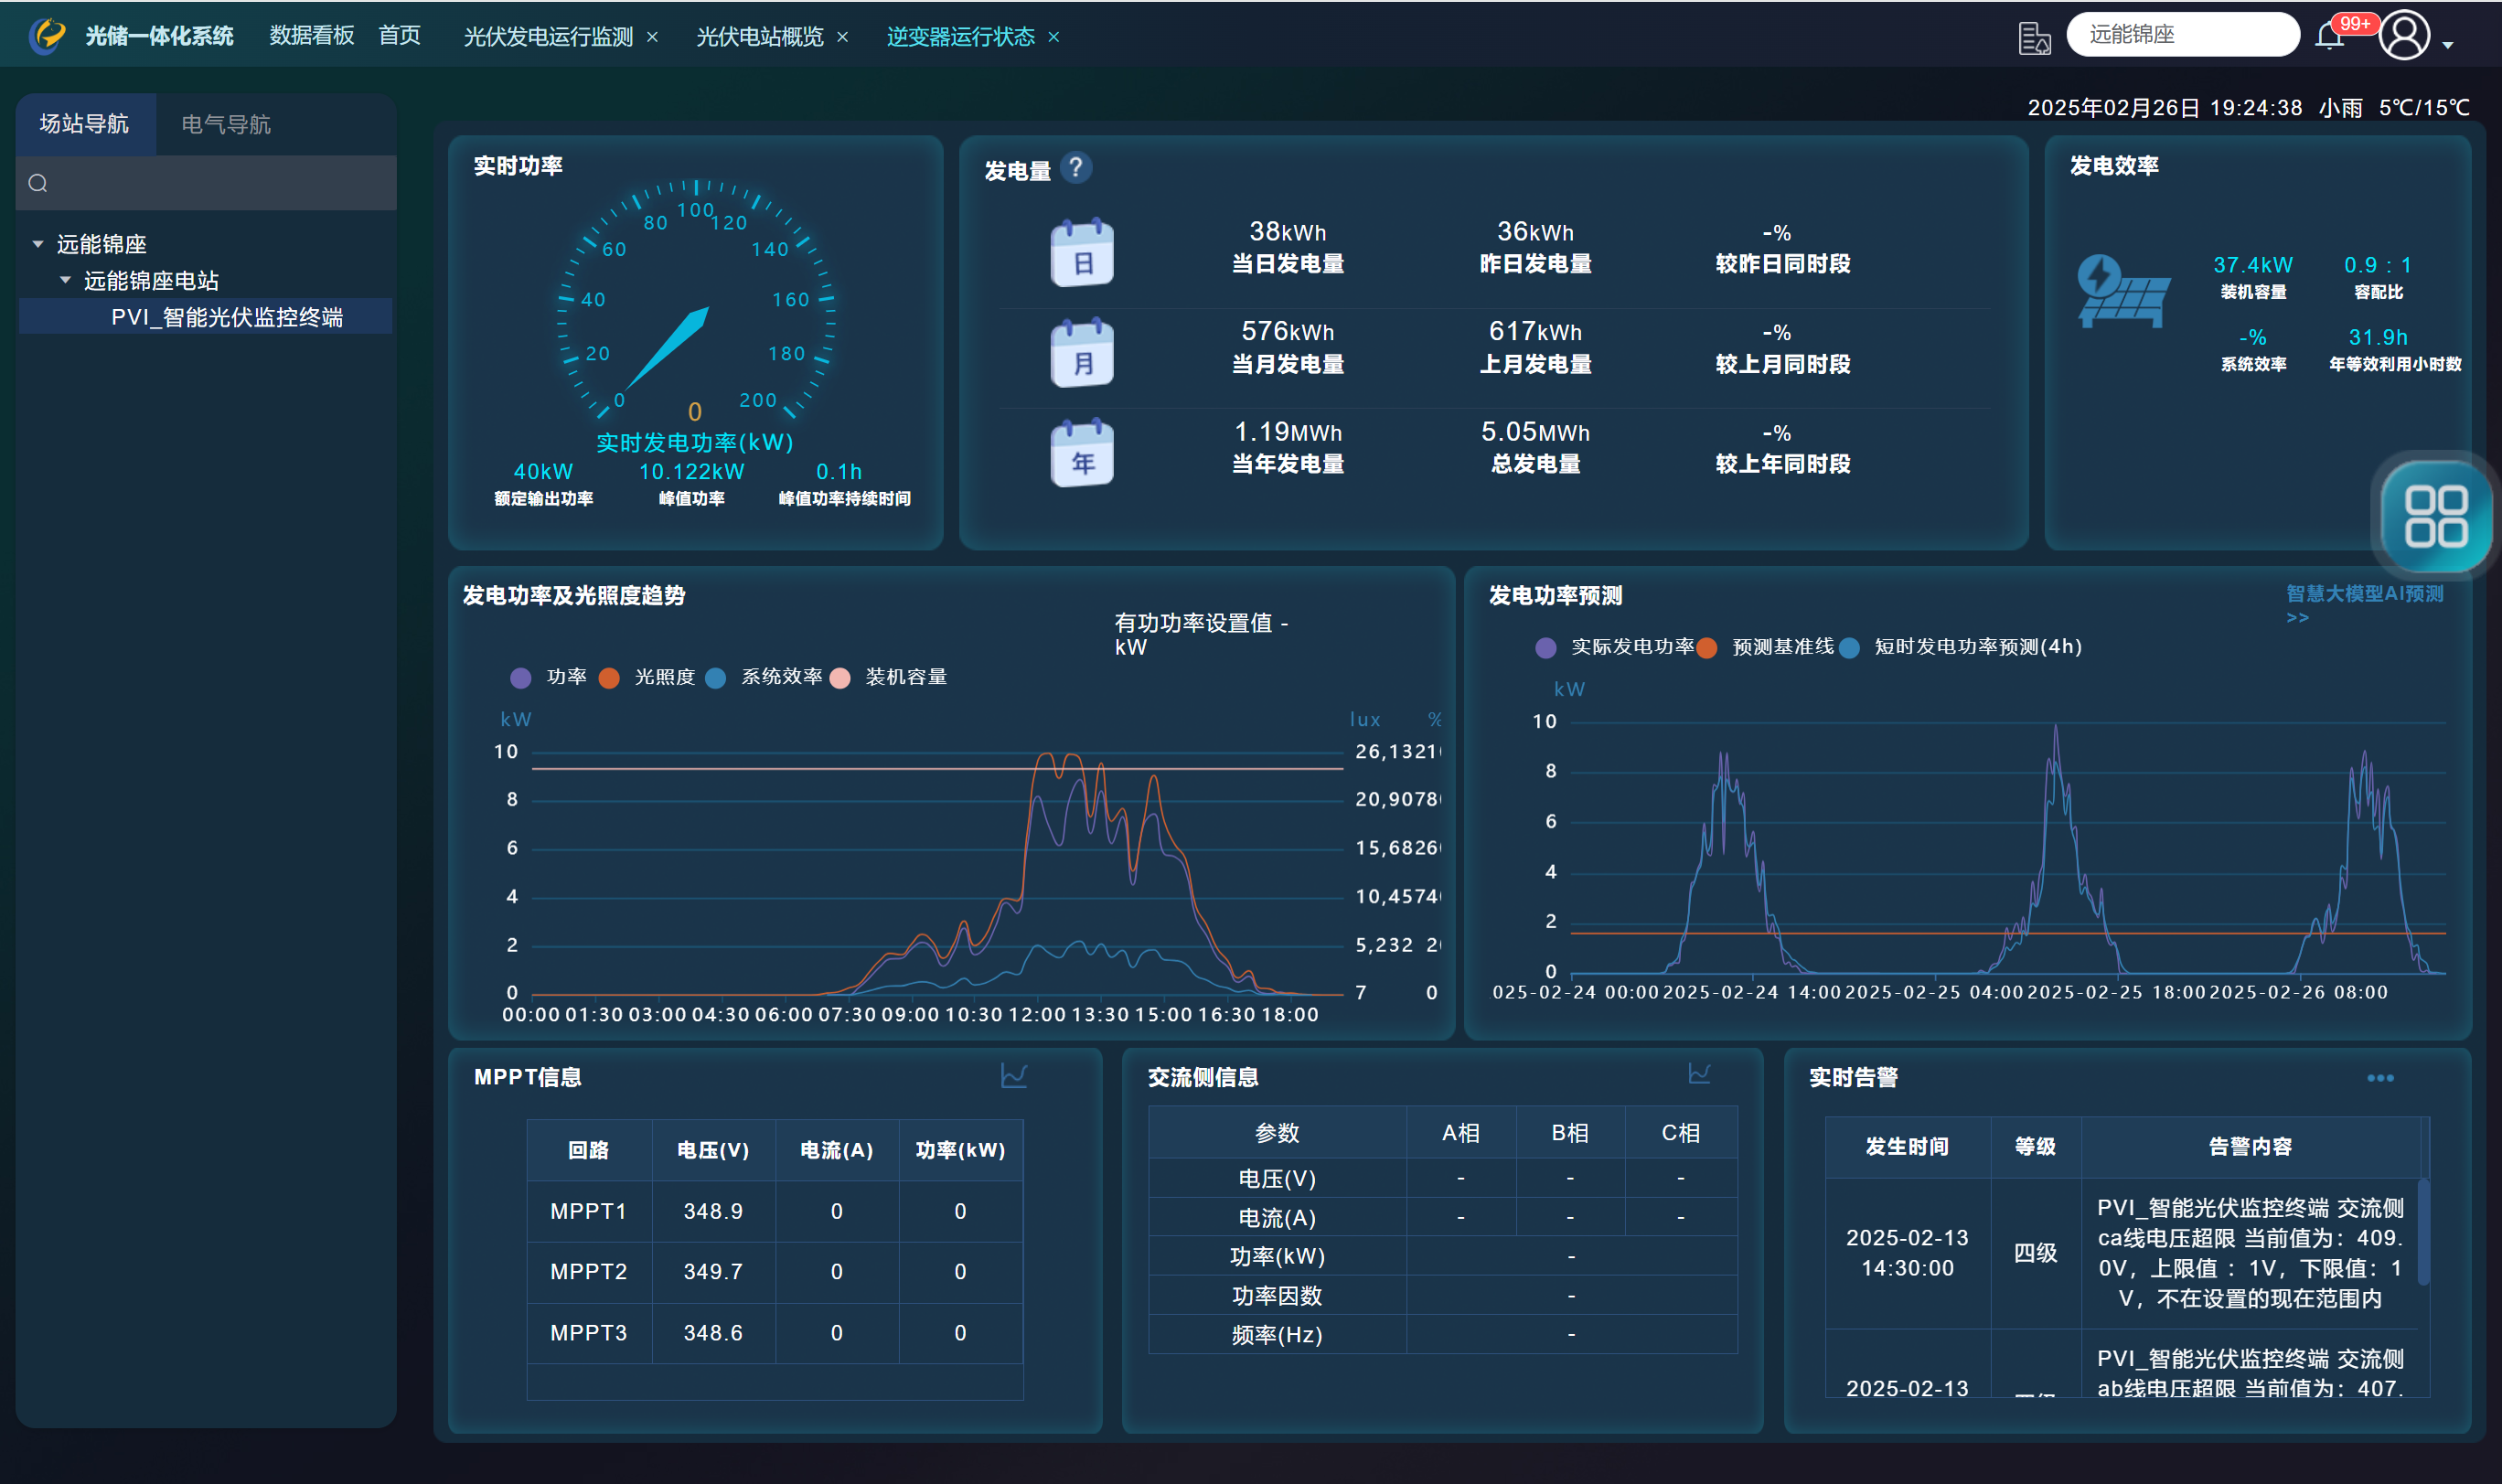Image resolution: width=2502 pixels, height=1484 pixels.
Task: Open the MPPT信息 trend chart icon
Action: (x=1013, y=1076)
